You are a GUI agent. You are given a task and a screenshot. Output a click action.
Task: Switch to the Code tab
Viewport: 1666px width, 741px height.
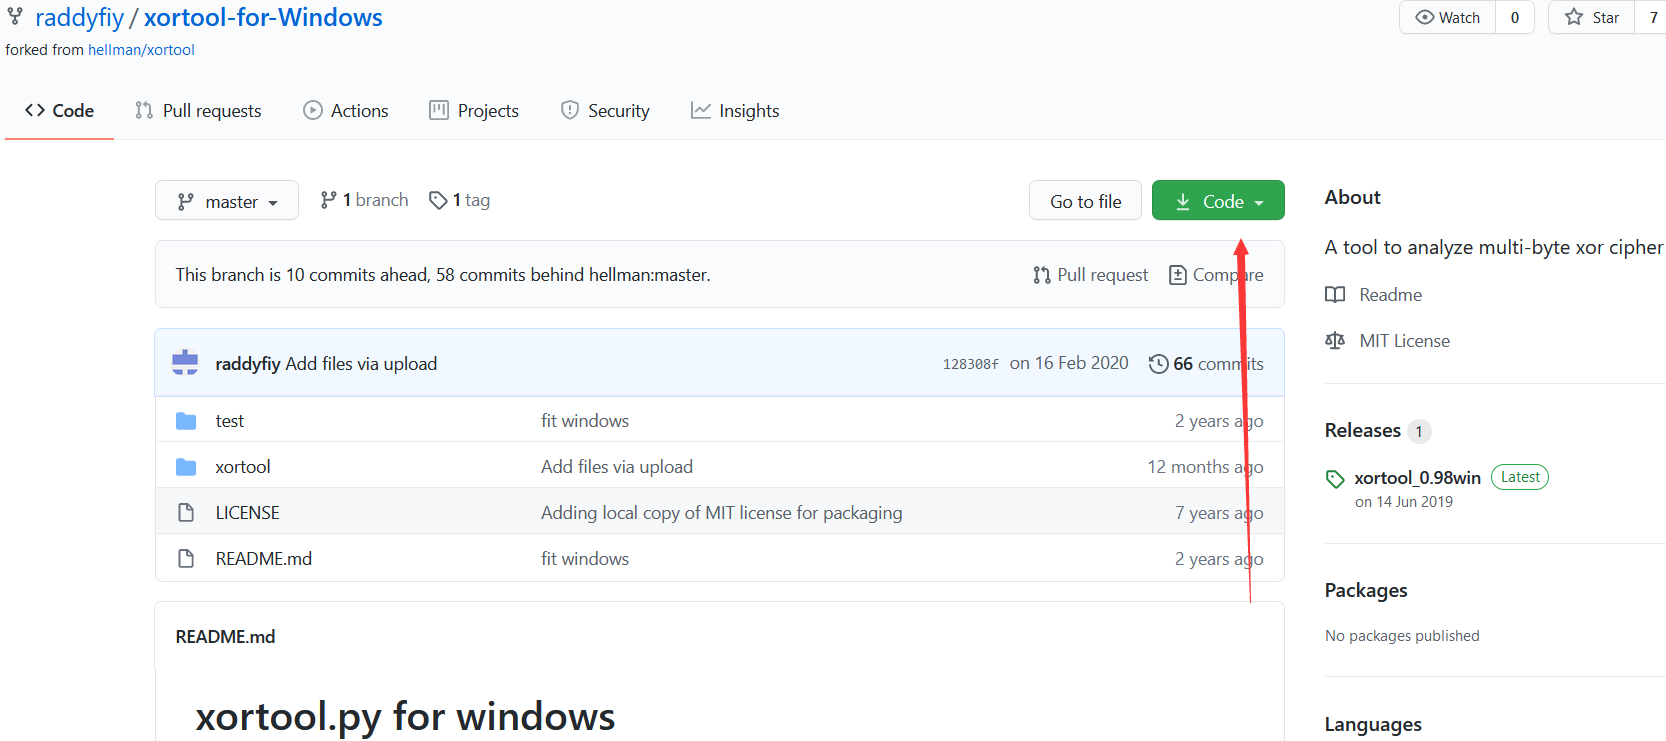click(59, 111)
